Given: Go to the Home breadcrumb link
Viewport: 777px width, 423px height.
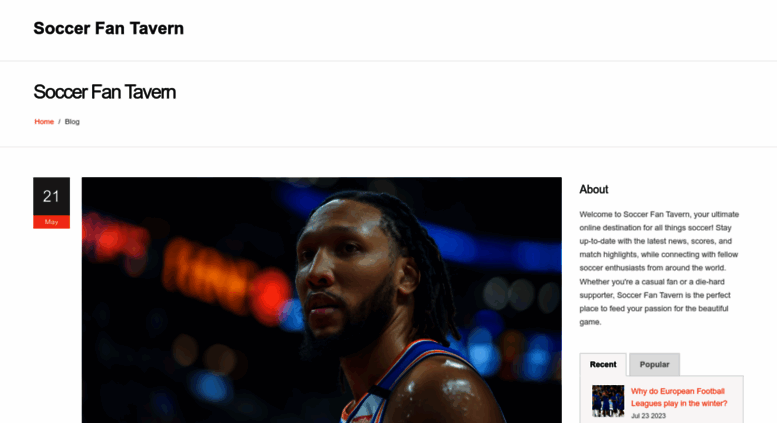Looking at the screenshot, I should (x=44, y=121).
